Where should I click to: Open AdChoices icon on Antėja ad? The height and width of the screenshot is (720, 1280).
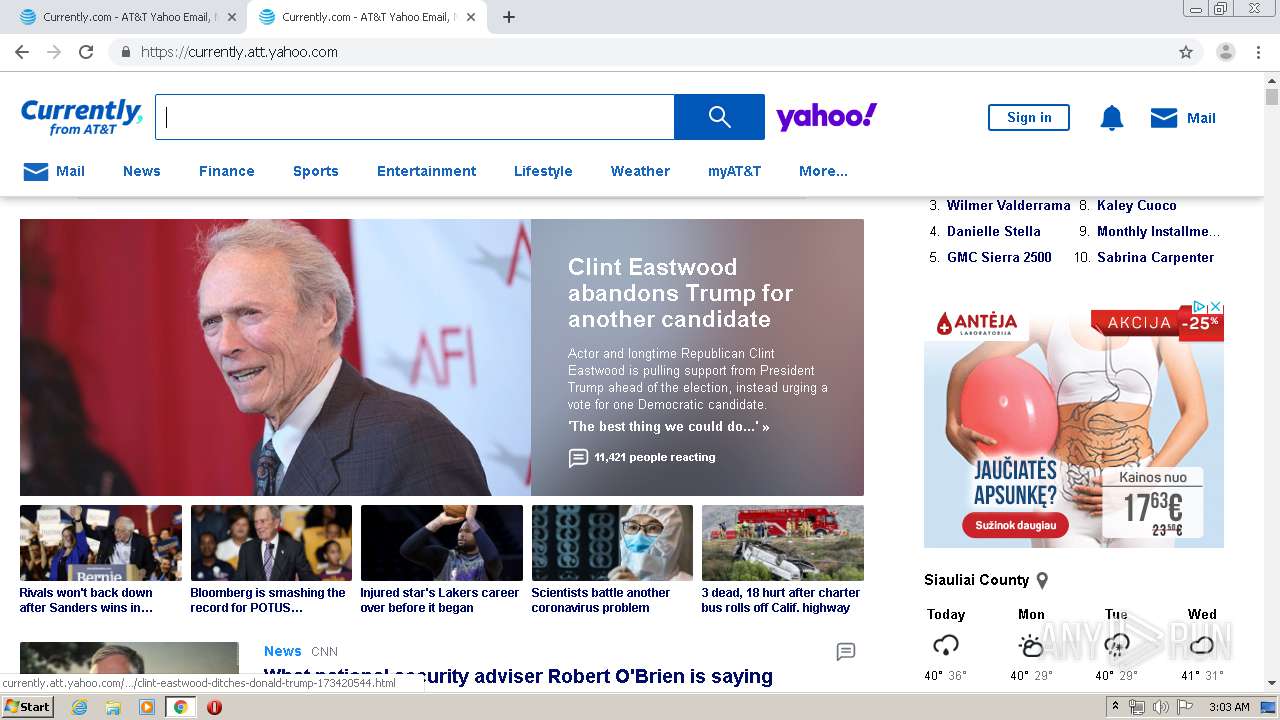pyautogui.click(x=1201, y=307)
